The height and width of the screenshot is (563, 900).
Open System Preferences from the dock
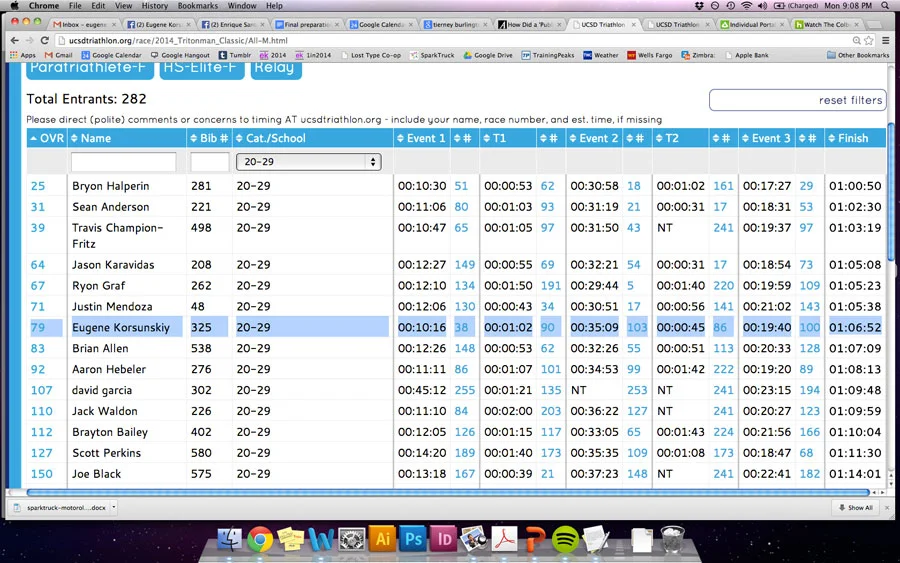[351, 539]
